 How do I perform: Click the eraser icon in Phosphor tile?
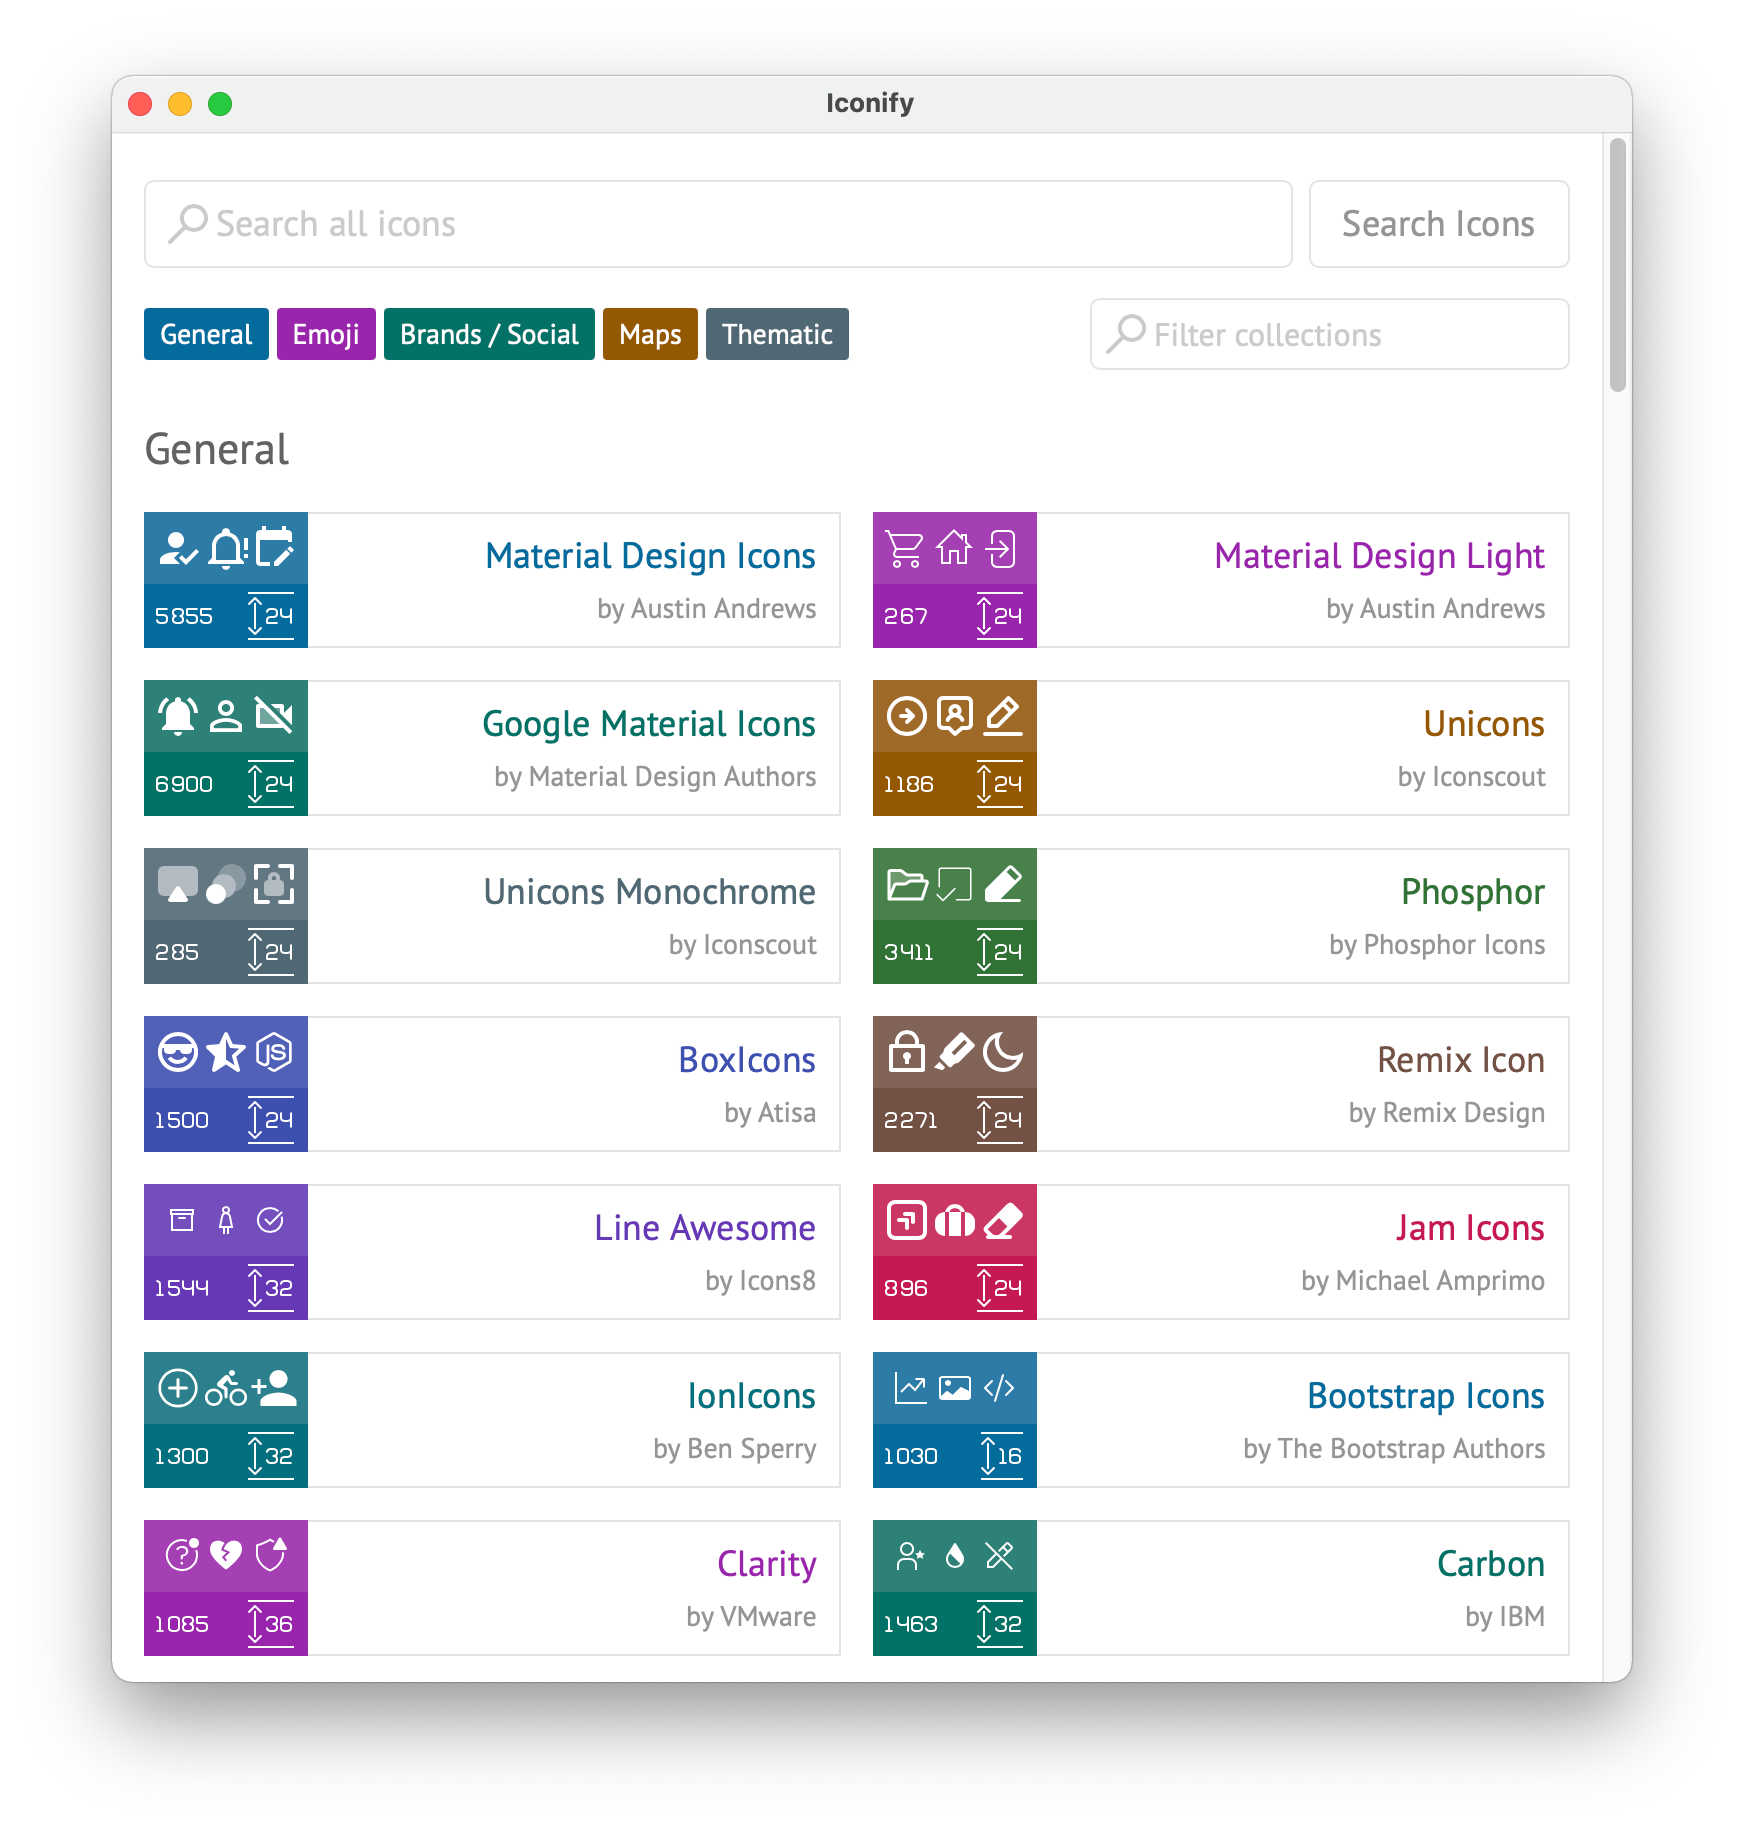coord(1002,884)
